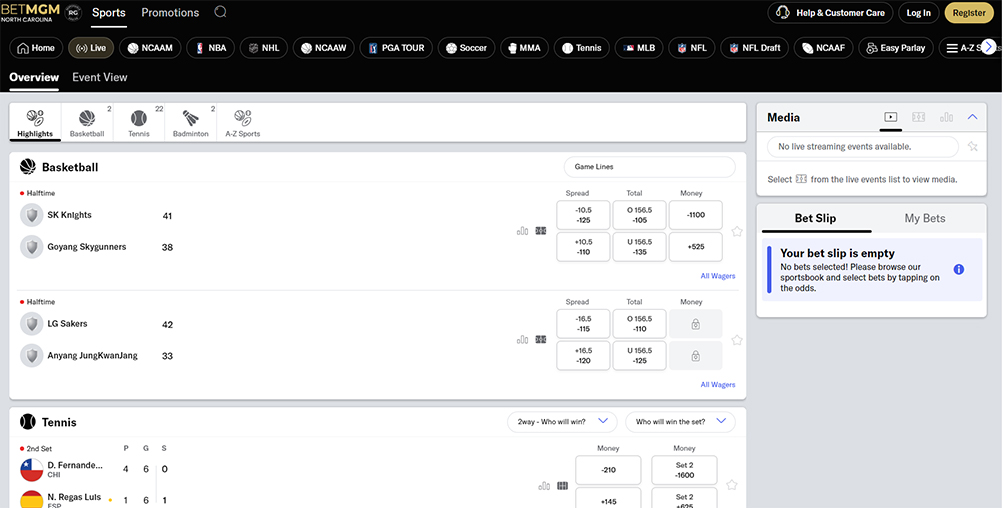Favorite the Fernandez tennis match star

click(732, 486)
